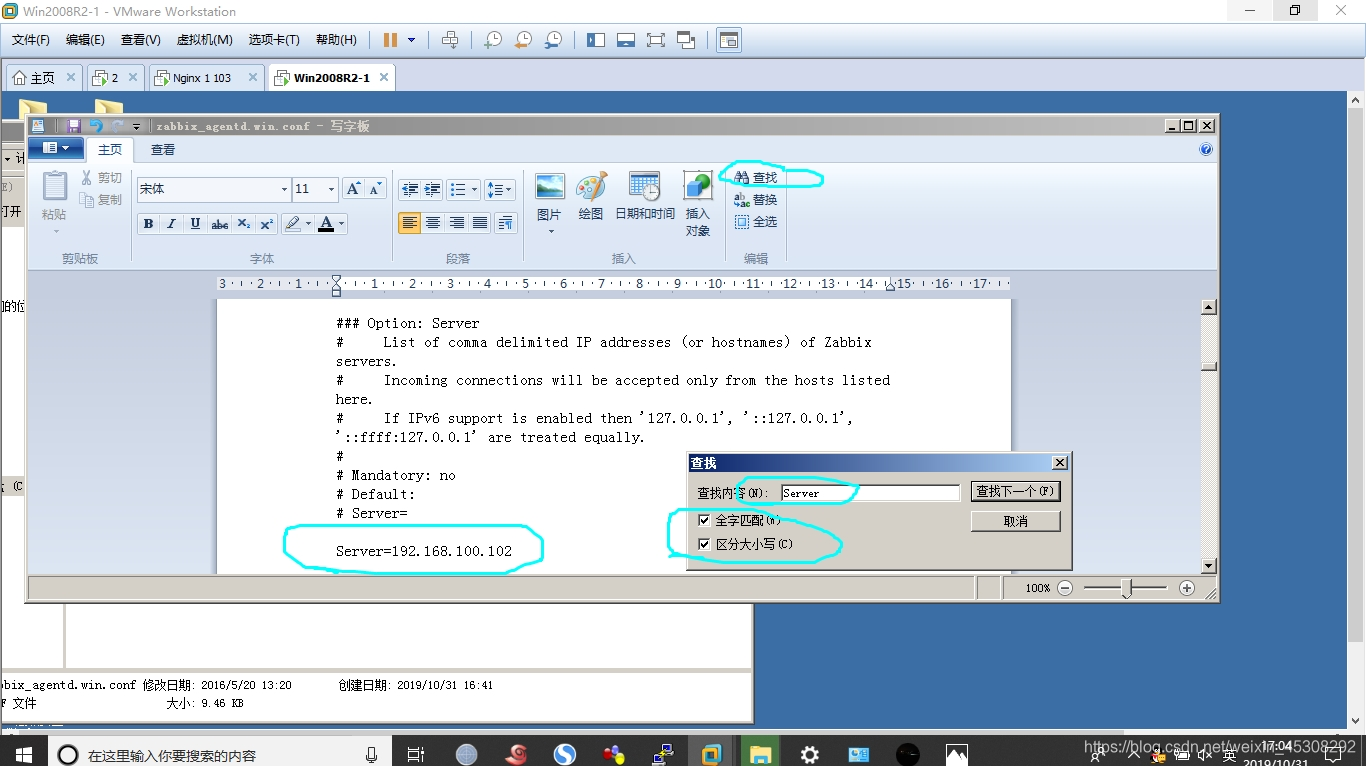Click Cancel (取消) in Find dialog
This screenshot has width=1366, height=766.
point(1015,521)
